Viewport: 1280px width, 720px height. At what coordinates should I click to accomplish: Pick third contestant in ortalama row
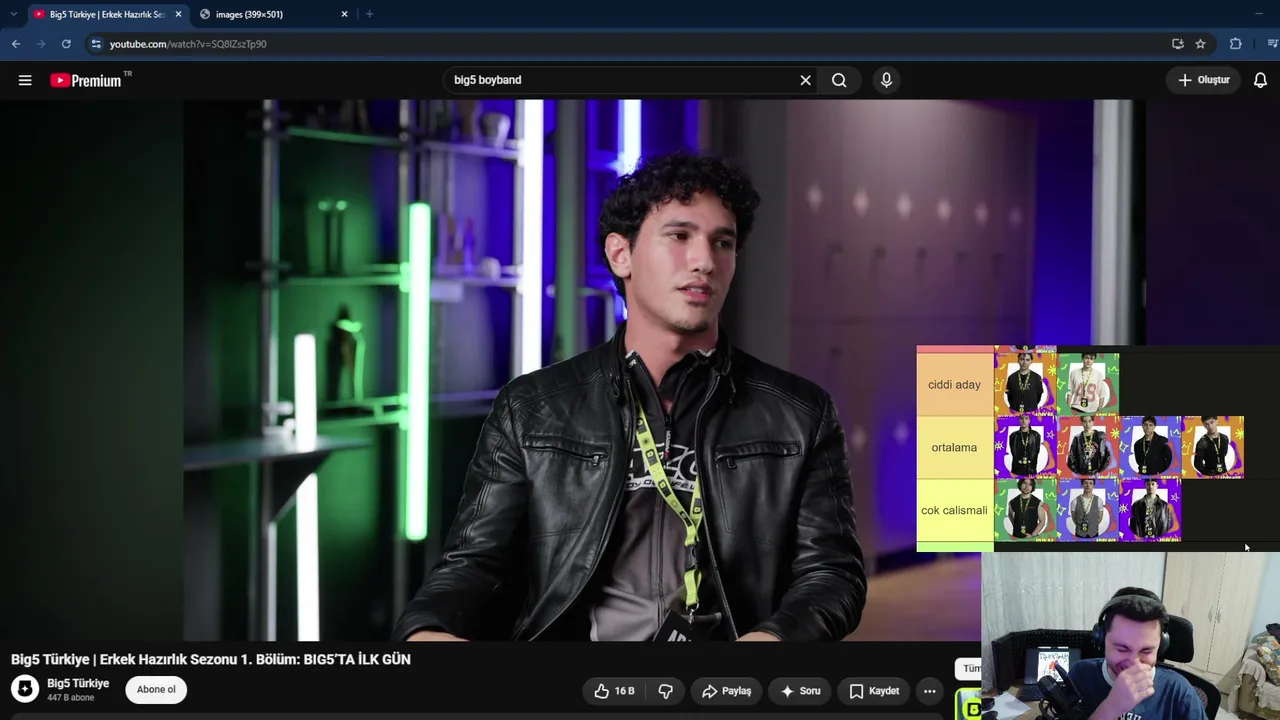pos(1150,447)
